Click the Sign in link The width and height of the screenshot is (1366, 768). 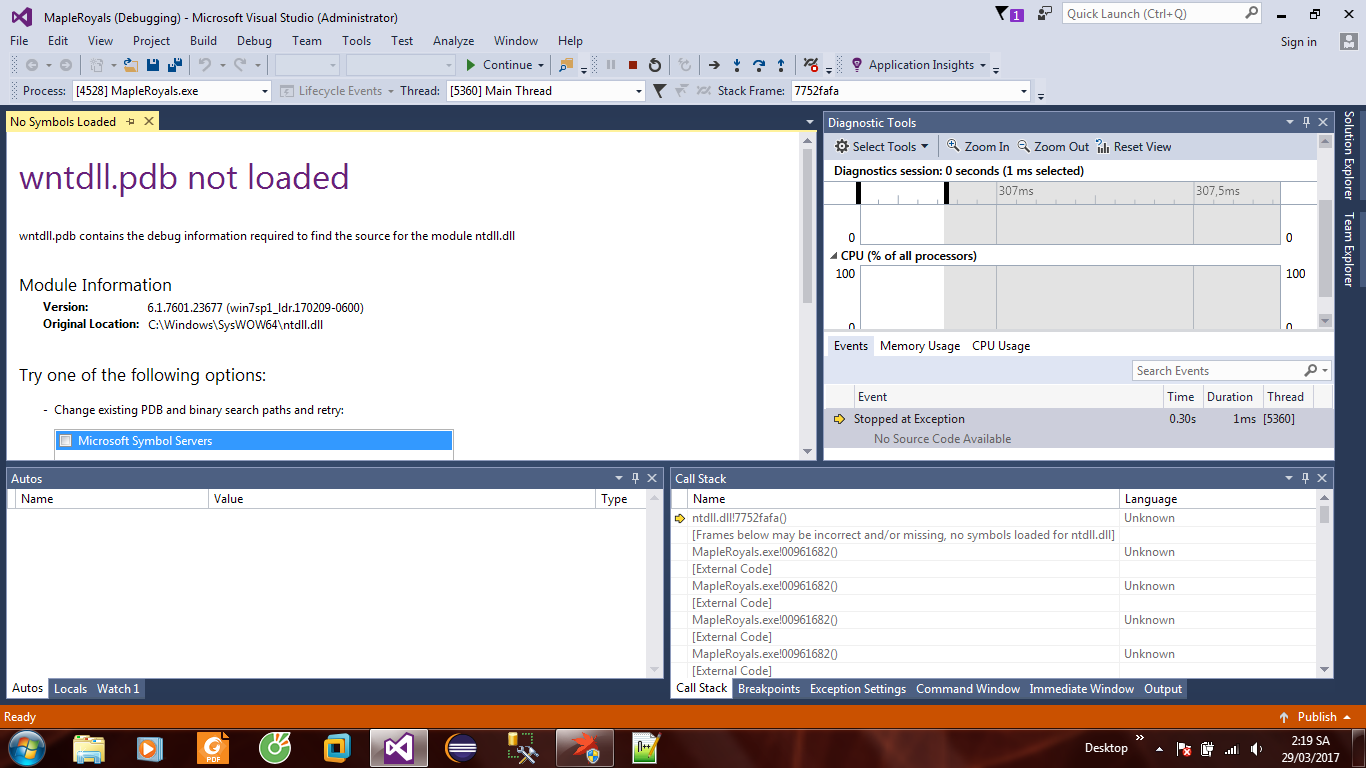pos(1299,42)
